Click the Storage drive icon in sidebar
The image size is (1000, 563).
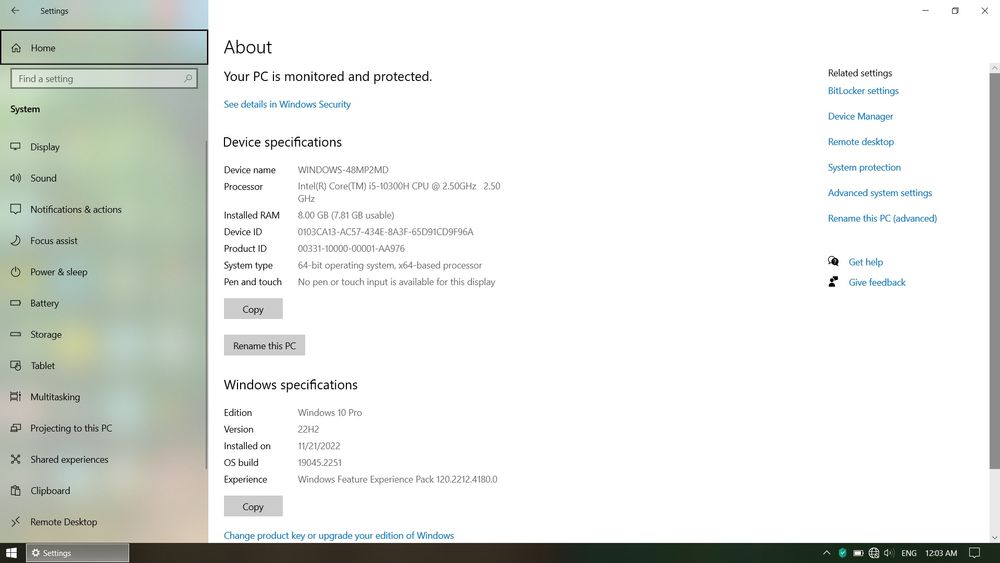tap(16, 334)
